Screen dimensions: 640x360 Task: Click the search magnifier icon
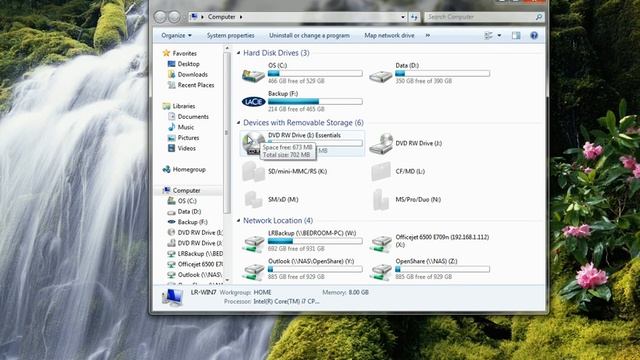[538, 17]
